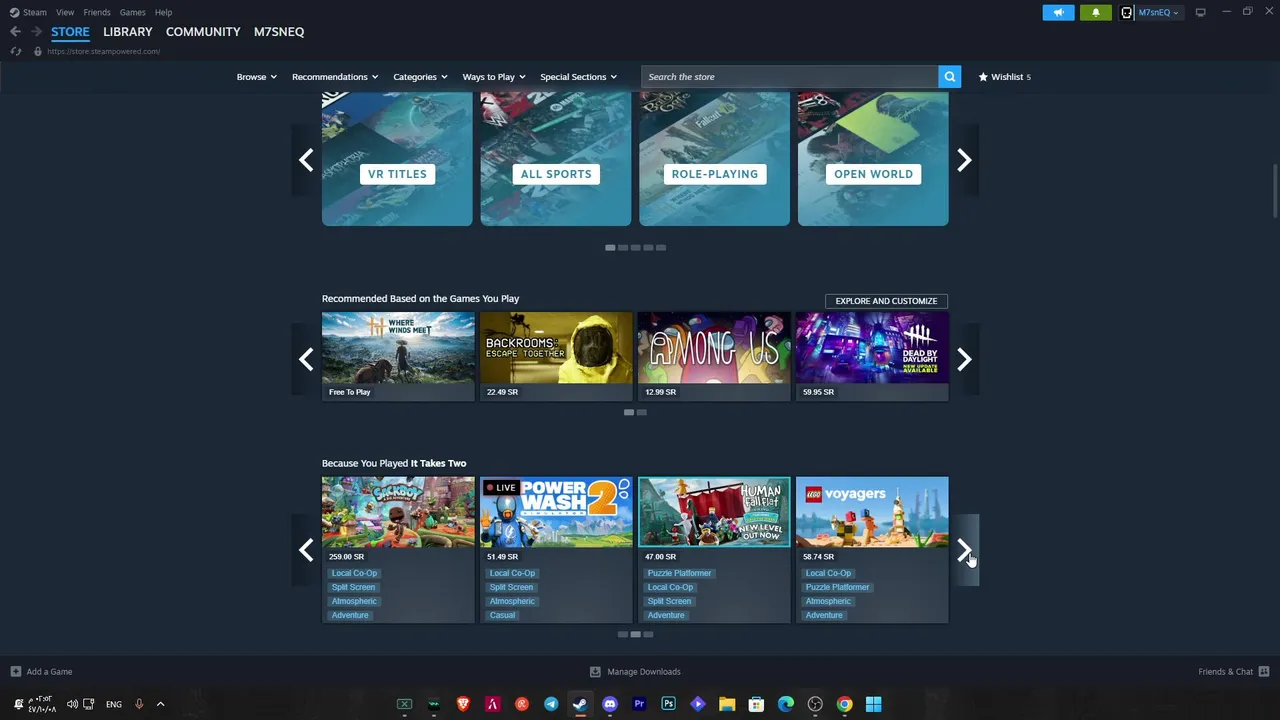This screenshot has height=720, width=1280.
Task: Switch to the LIBRARY tab
Action: click(128, 32)
